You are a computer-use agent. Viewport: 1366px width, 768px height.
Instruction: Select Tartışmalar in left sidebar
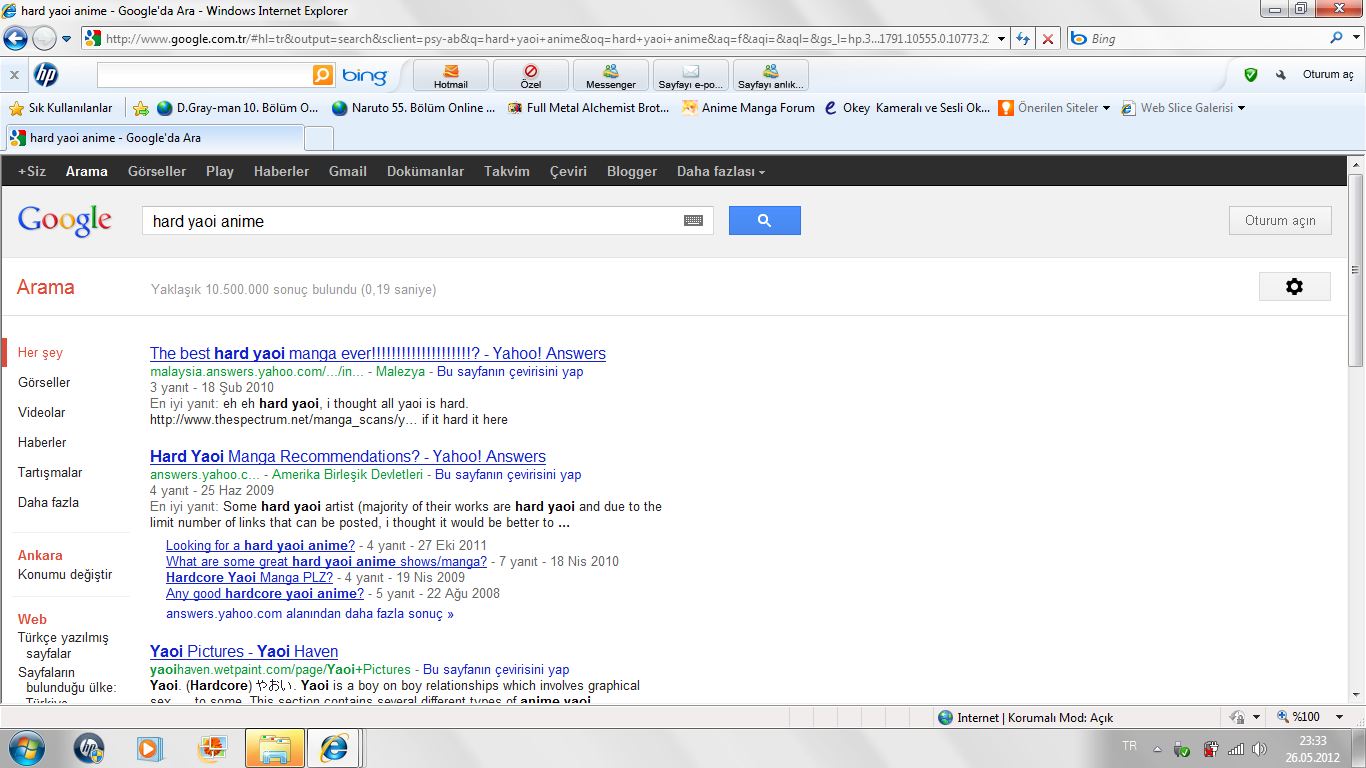[x=50, y=472]
